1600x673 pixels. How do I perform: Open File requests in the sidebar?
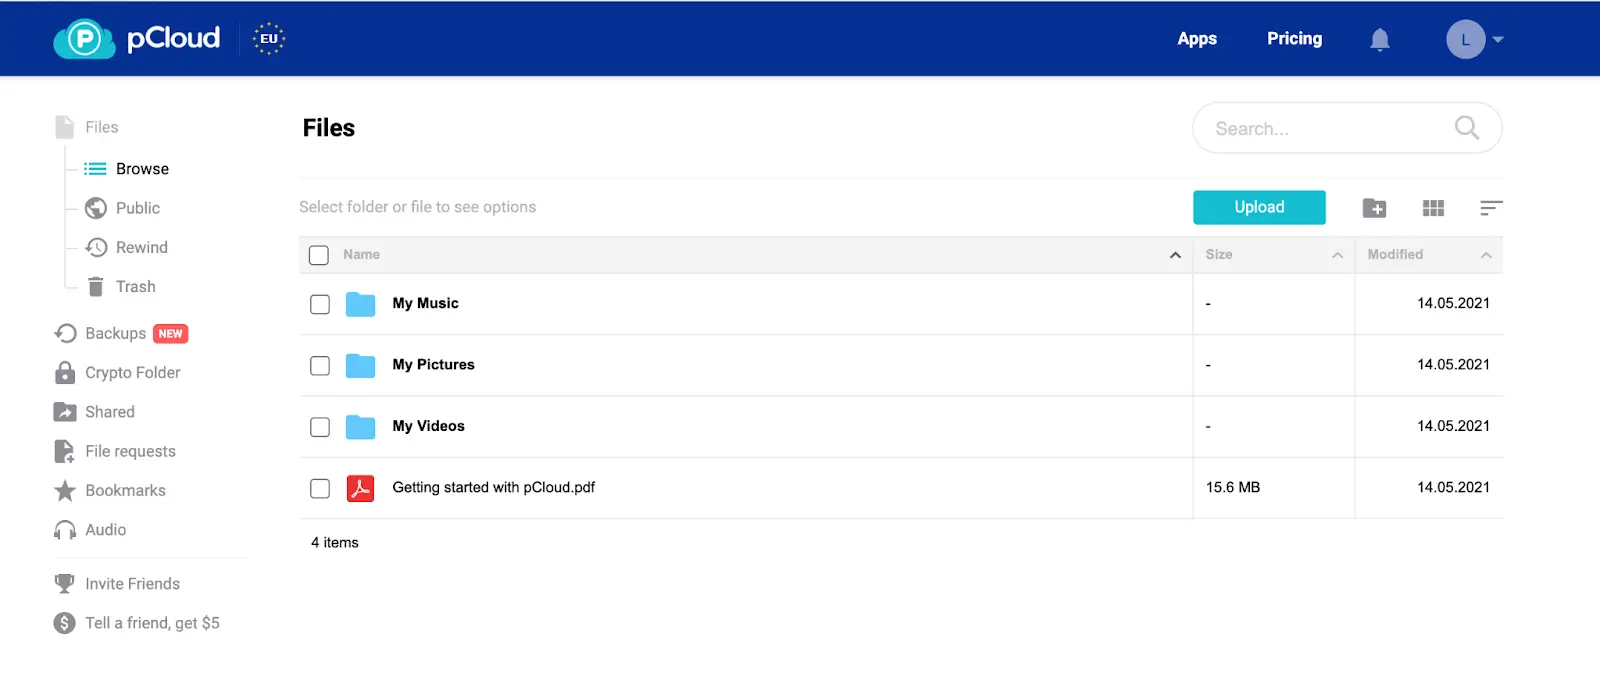[130, 451]
